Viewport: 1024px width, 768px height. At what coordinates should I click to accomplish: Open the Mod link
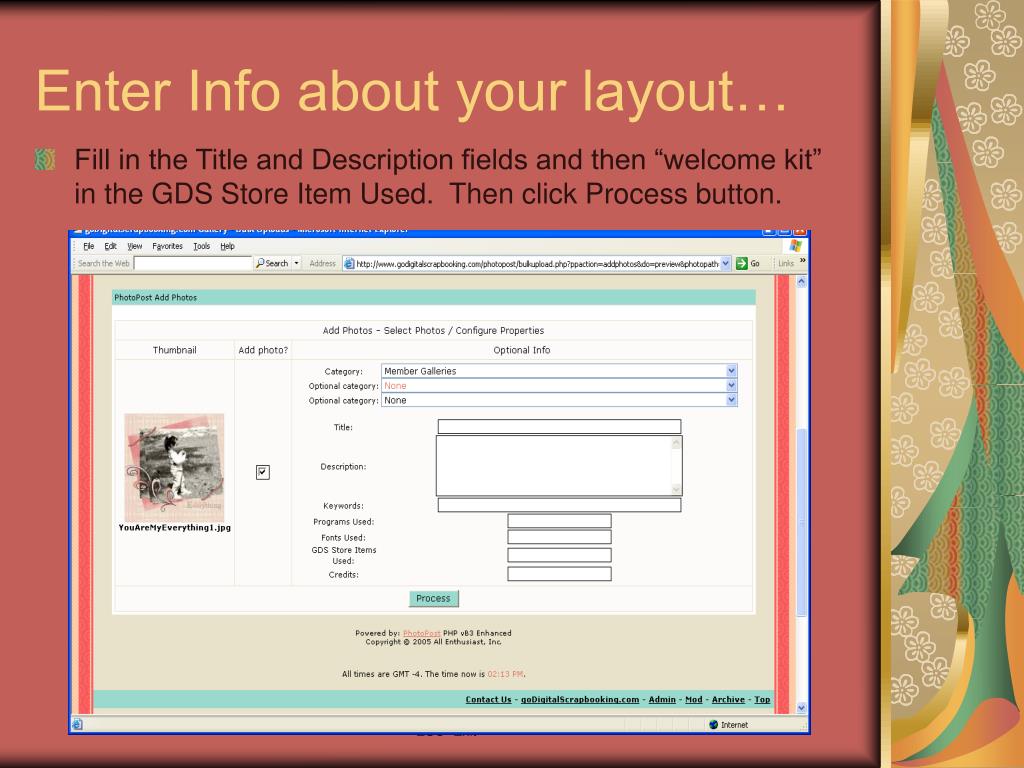click(x=694, y=699)
